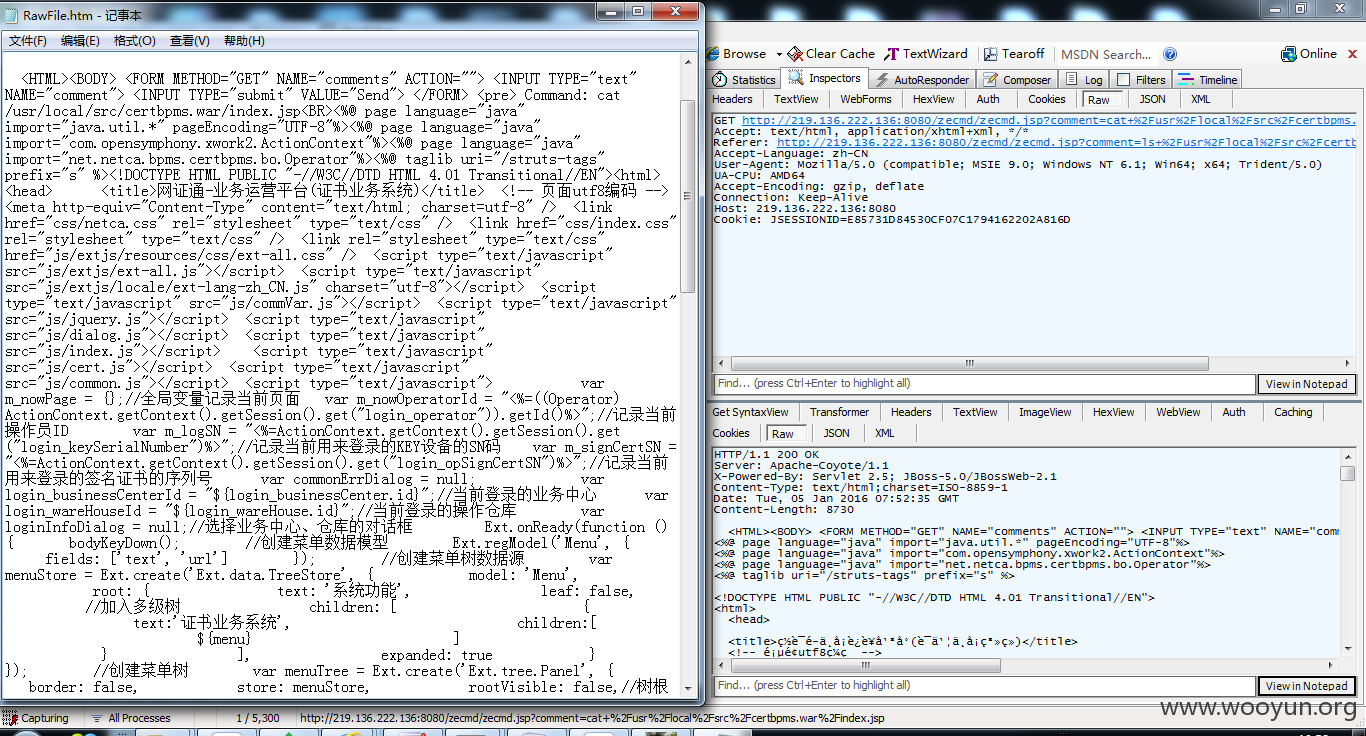The height and width of the screenshot is (736, 1366).
Task: Select request TextView inspector tab
Action: (796, 99)
